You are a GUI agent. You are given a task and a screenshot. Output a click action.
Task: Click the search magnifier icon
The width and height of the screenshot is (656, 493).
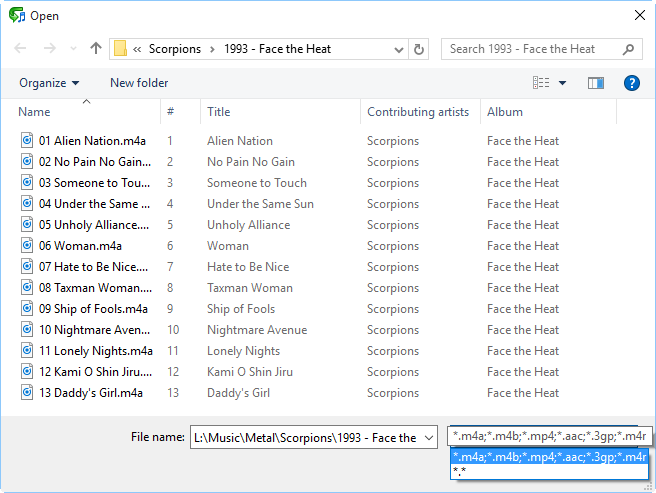(x=628, y=49)
